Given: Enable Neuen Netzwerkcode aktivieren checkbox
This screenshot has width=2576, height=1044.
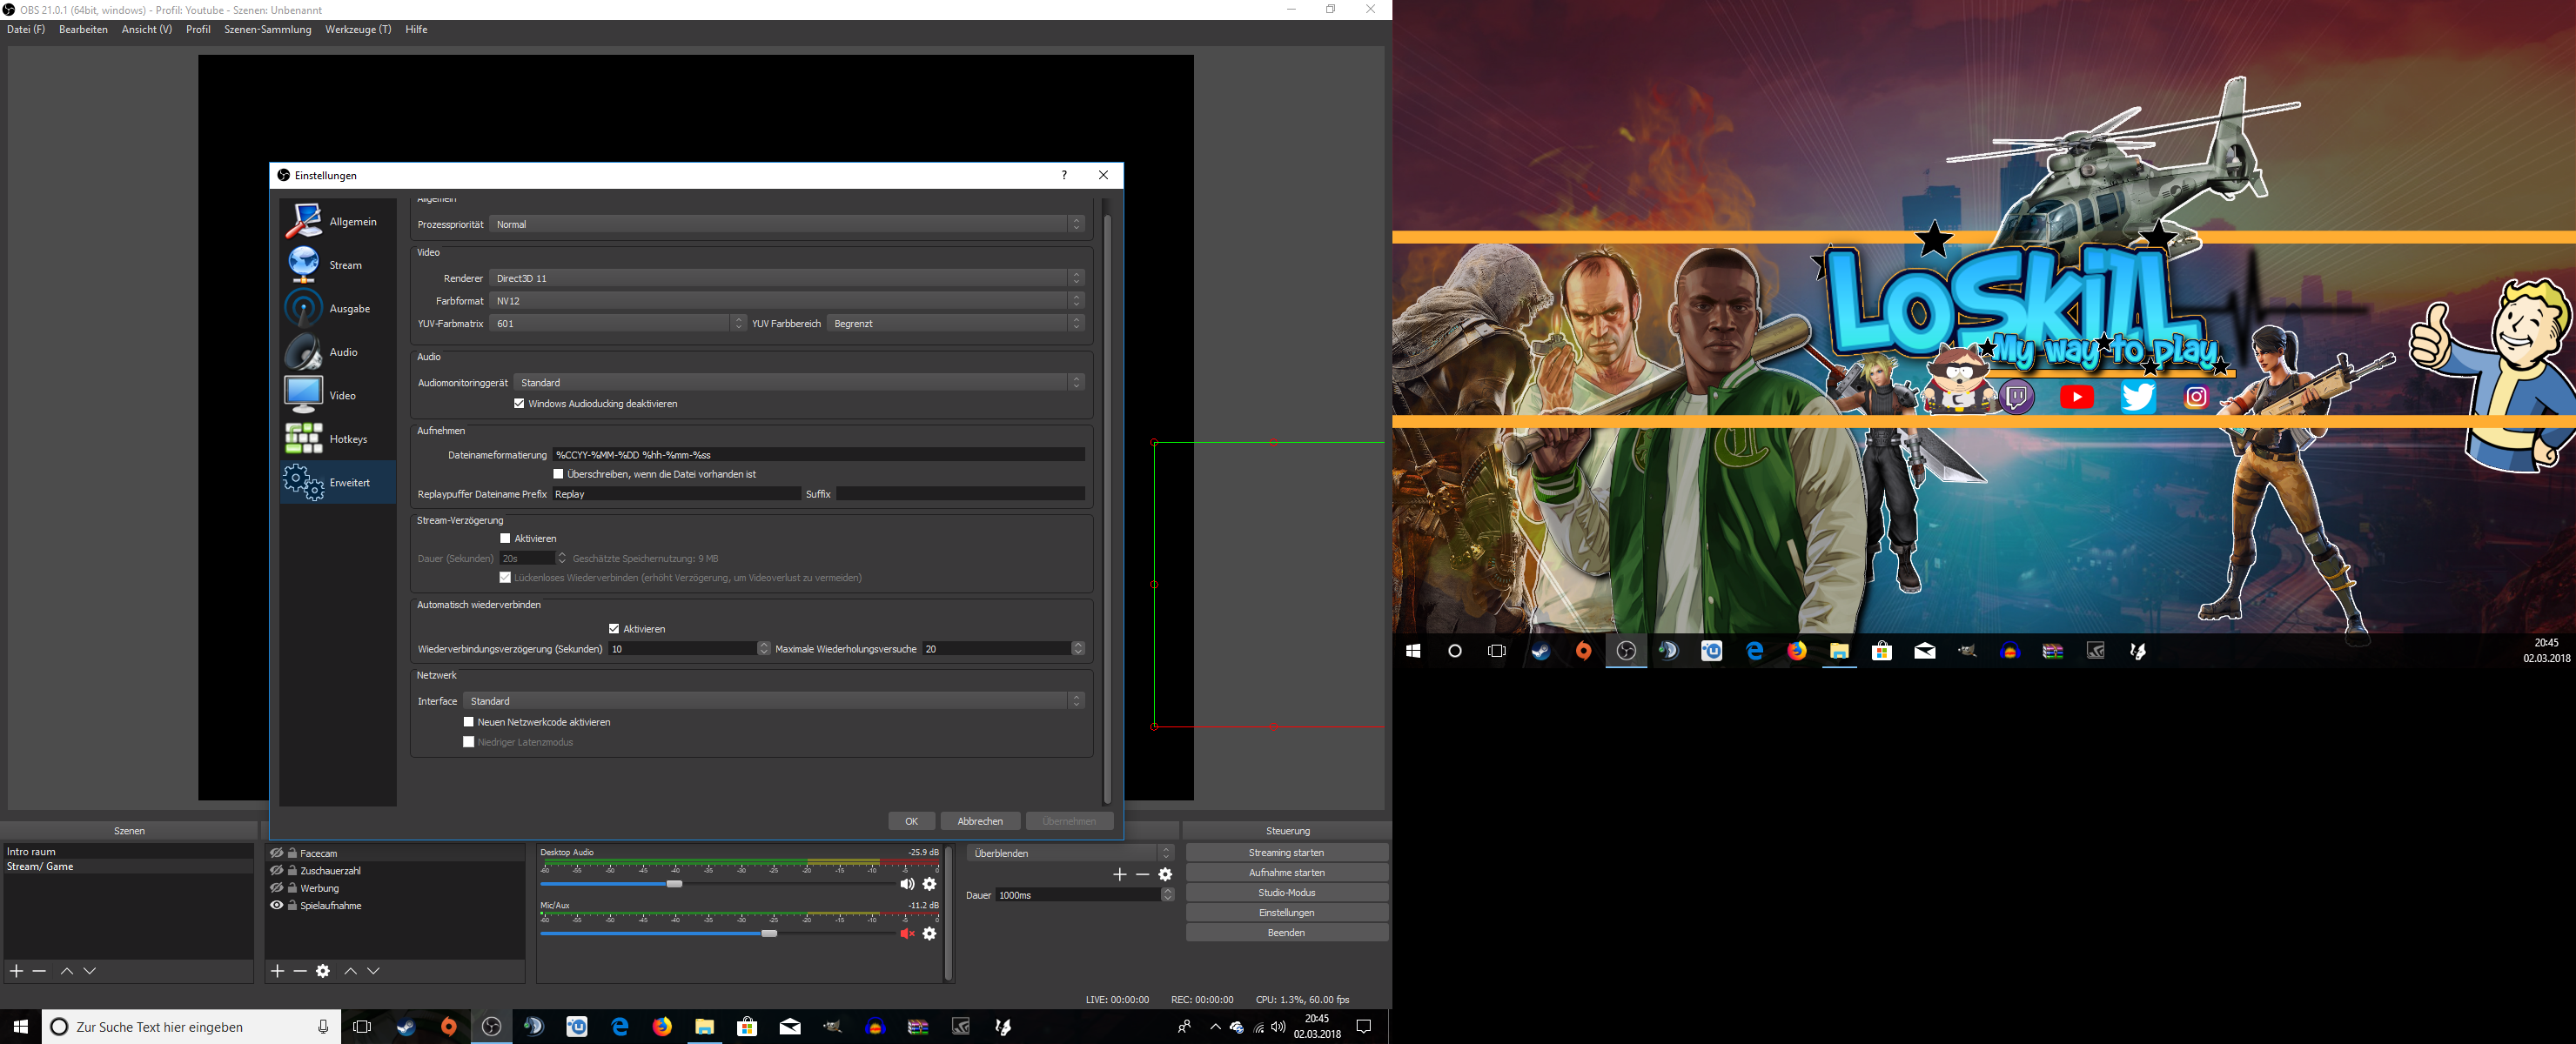Looking at the screenshot, I should point(468,722).
